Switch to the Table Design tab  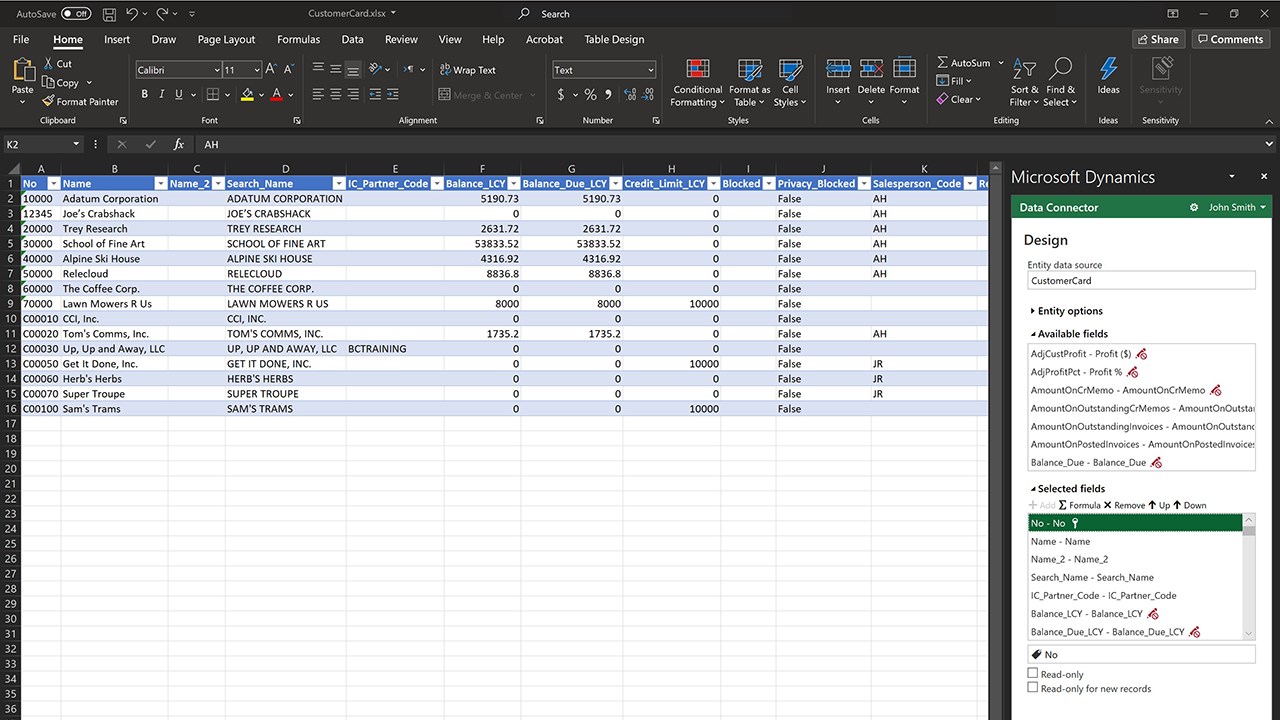[x=614, y=39]
